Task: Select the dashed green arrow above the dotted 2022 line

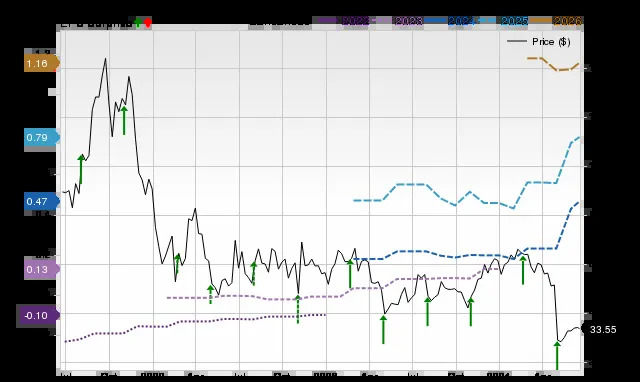Action: pyautogui.click(x=298, y=309)
